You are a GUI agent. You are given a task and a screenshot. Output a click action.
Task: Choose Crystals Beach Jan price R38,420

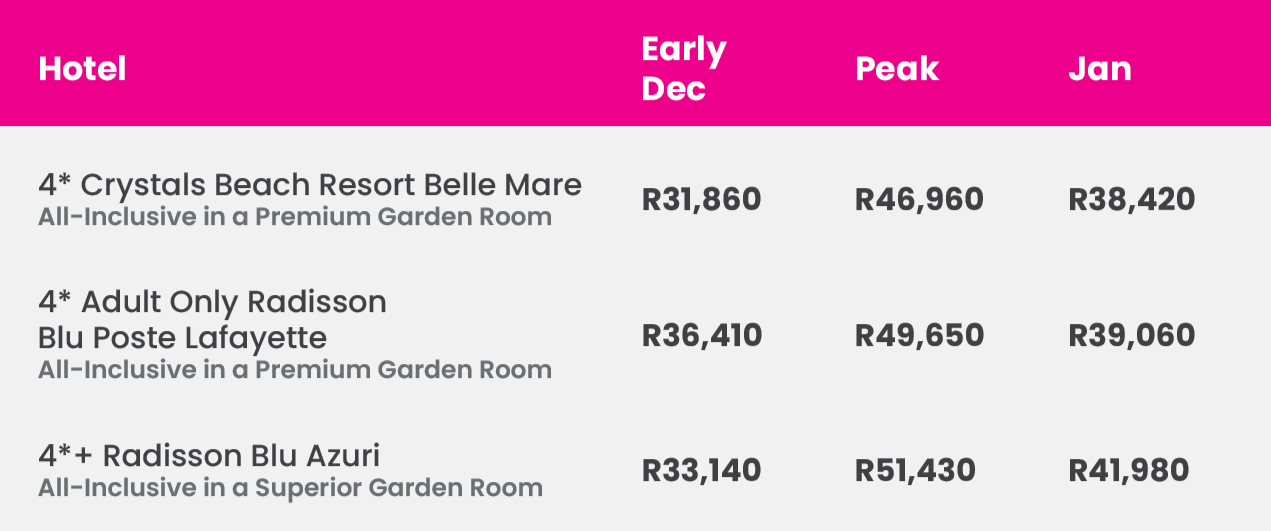coord(1131,200)
